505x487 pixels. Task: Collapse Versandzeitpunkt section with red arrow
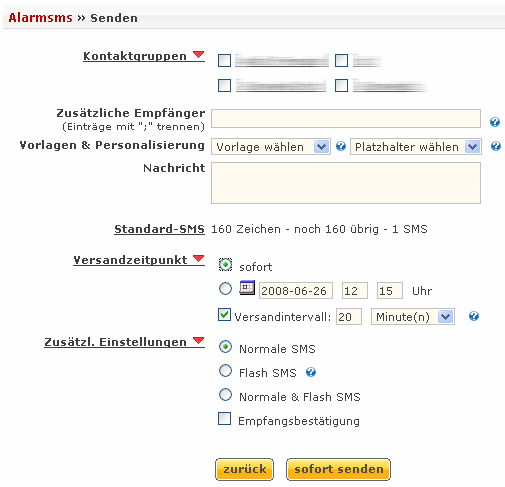click(199, 259)
